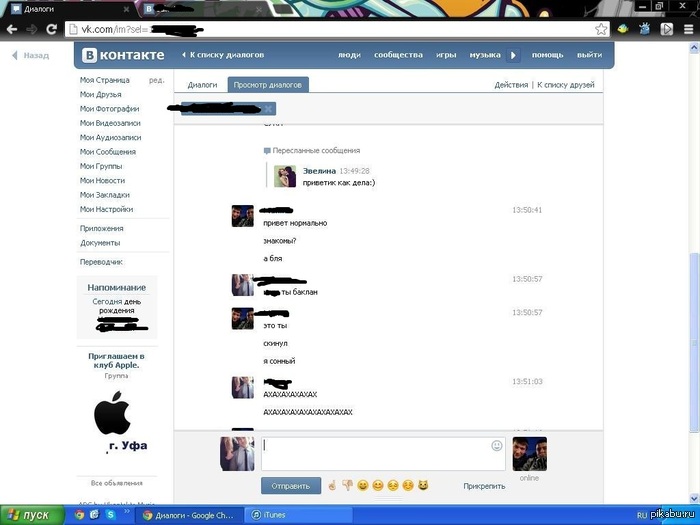
Task: Open музыка in top menu
Action: click(484, 55)
